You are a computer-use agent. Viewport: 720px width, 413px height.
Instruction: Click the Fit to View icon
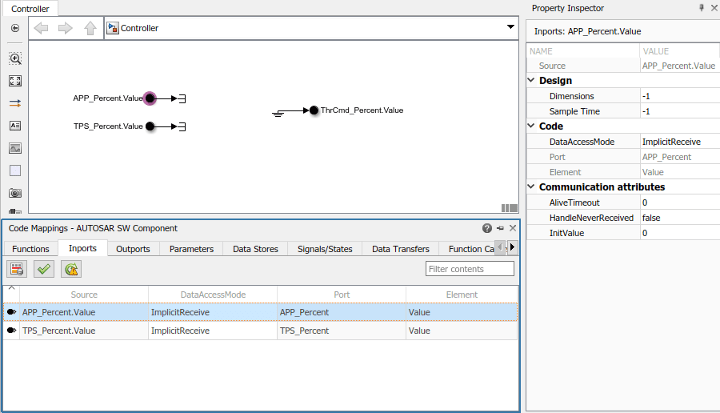pyautogui.click(x=15, y=81)
